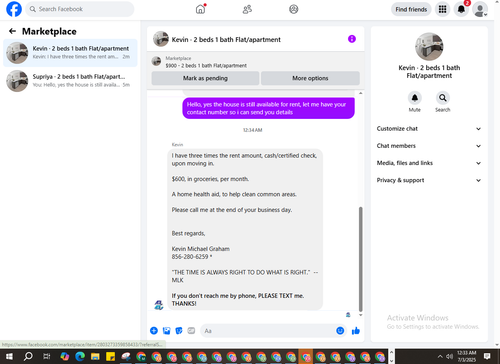Open the Windows Start menu
500x364 pixels.
tap(9, 356)
